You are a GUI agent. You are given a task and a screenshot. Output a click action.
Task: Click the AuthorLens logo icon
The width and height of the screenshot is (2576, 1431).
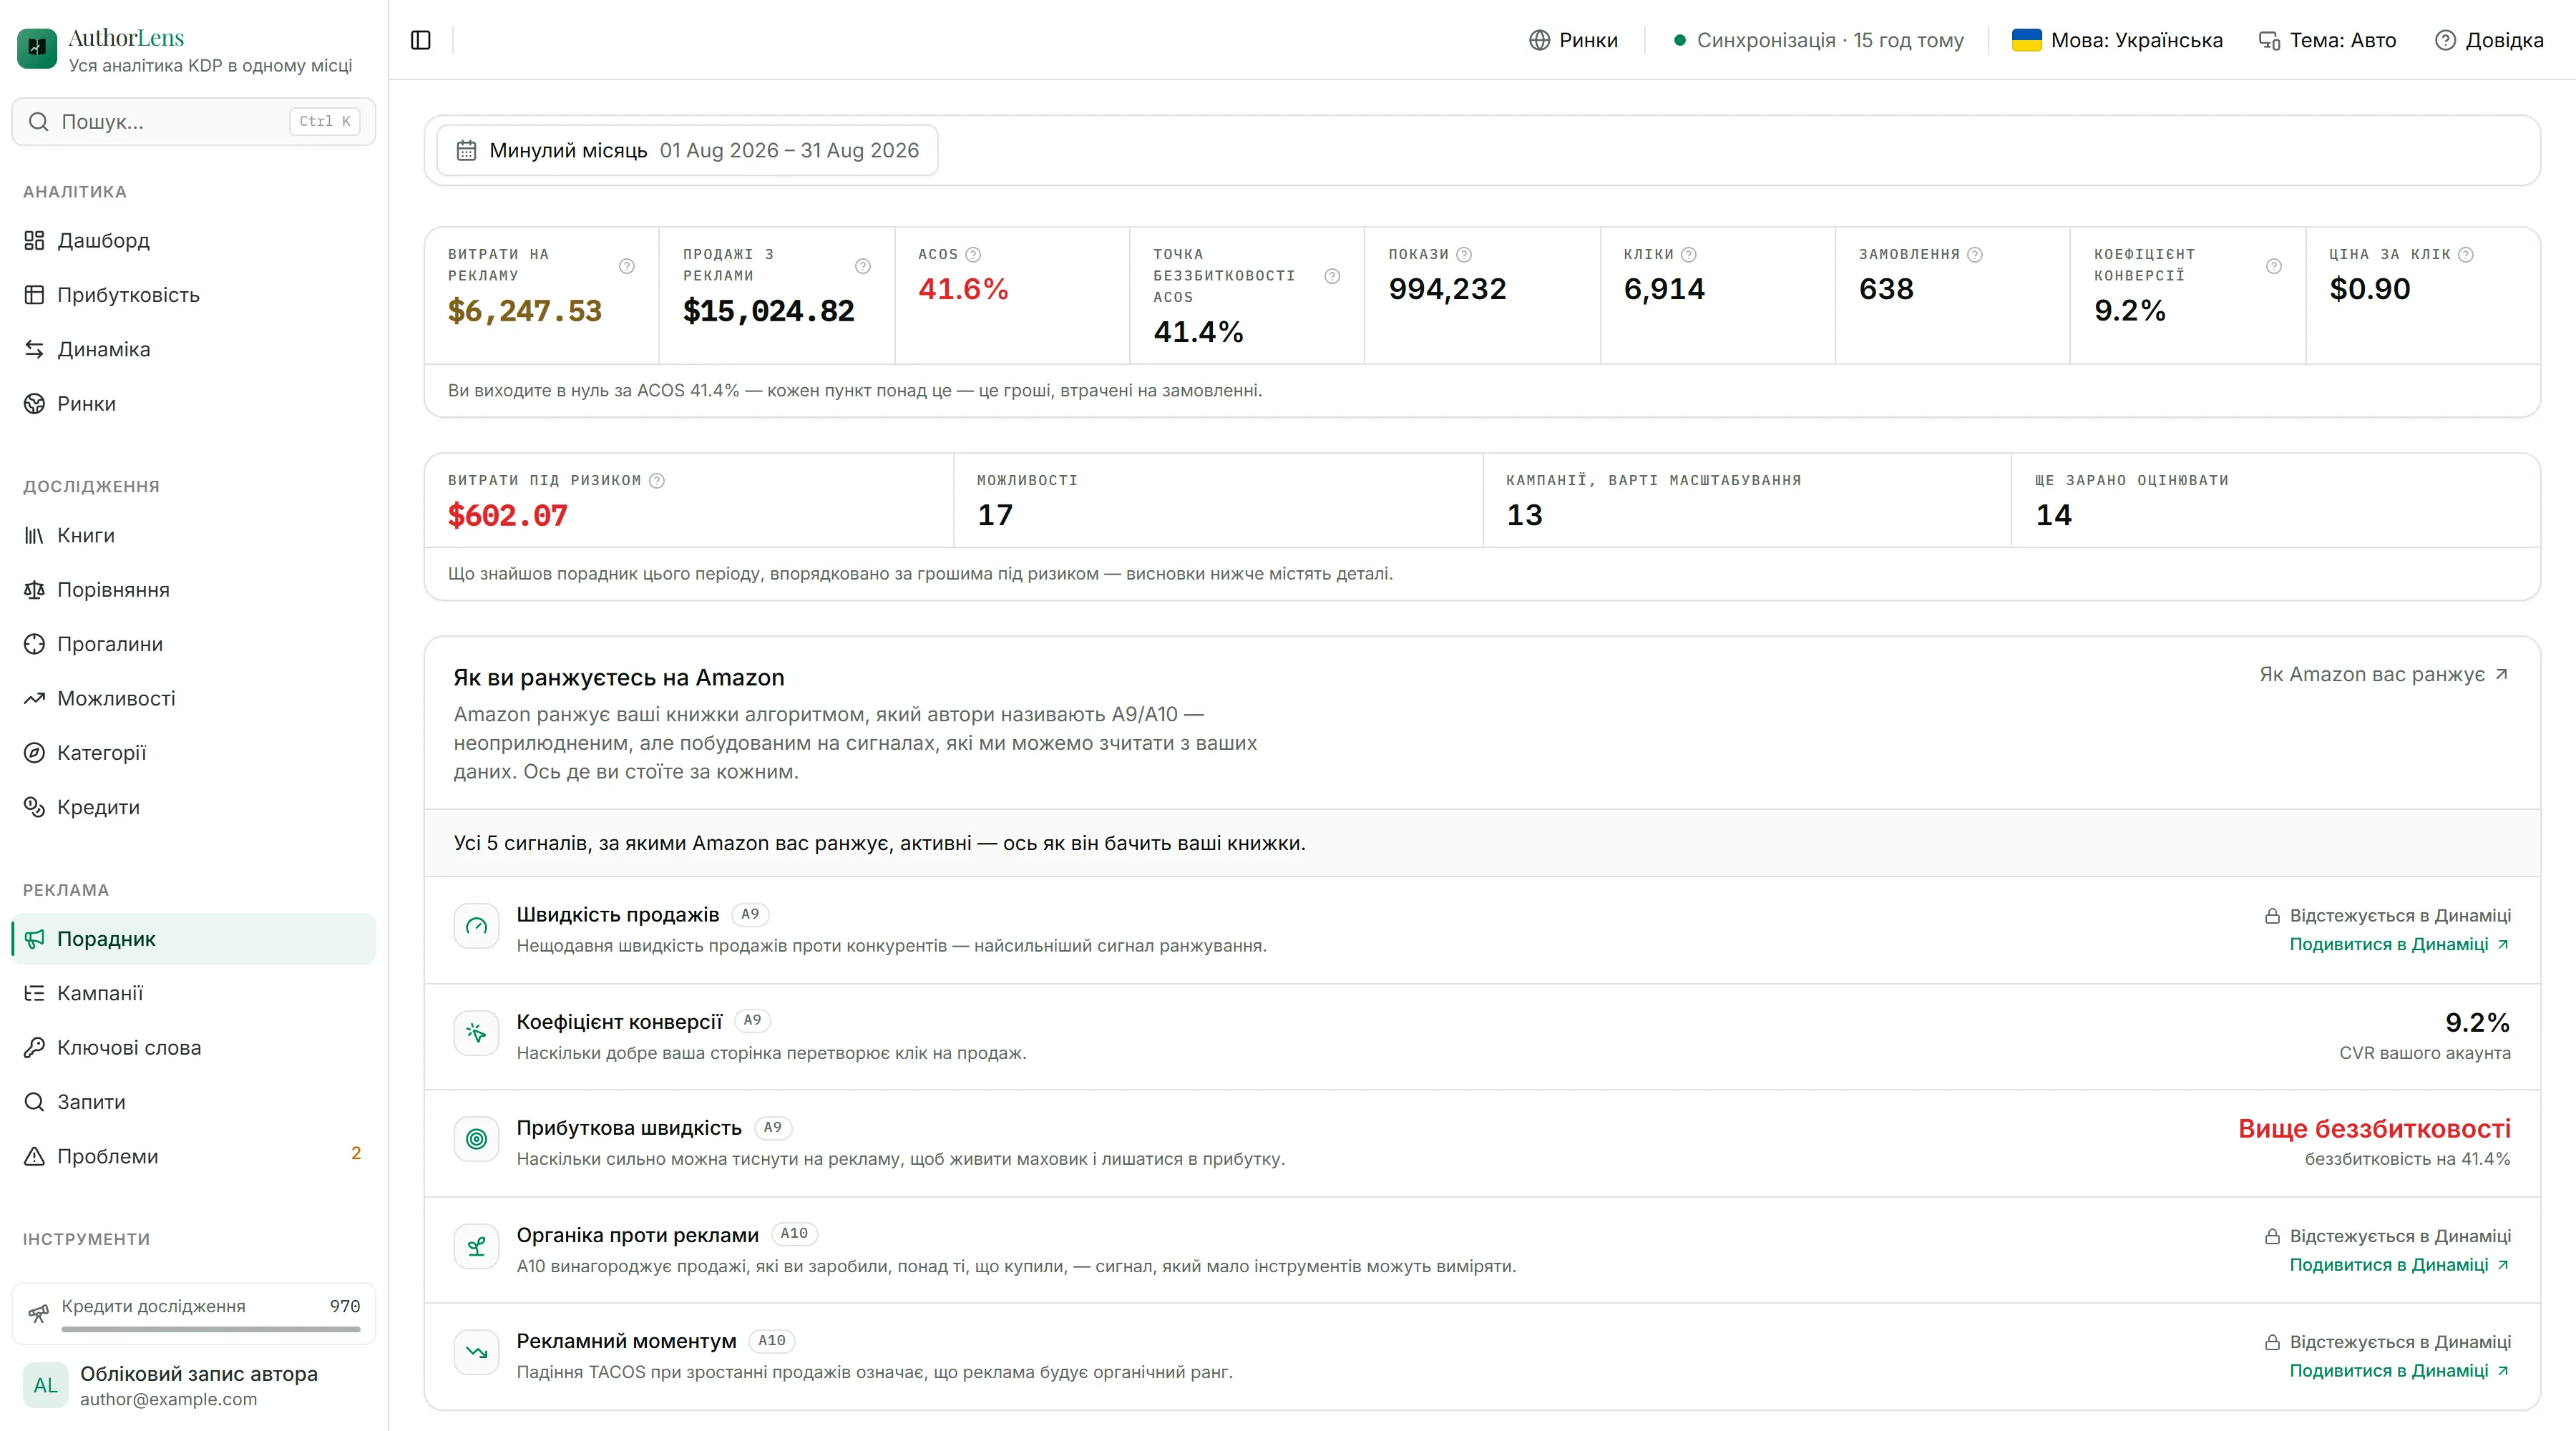click(x=37, y=48)
